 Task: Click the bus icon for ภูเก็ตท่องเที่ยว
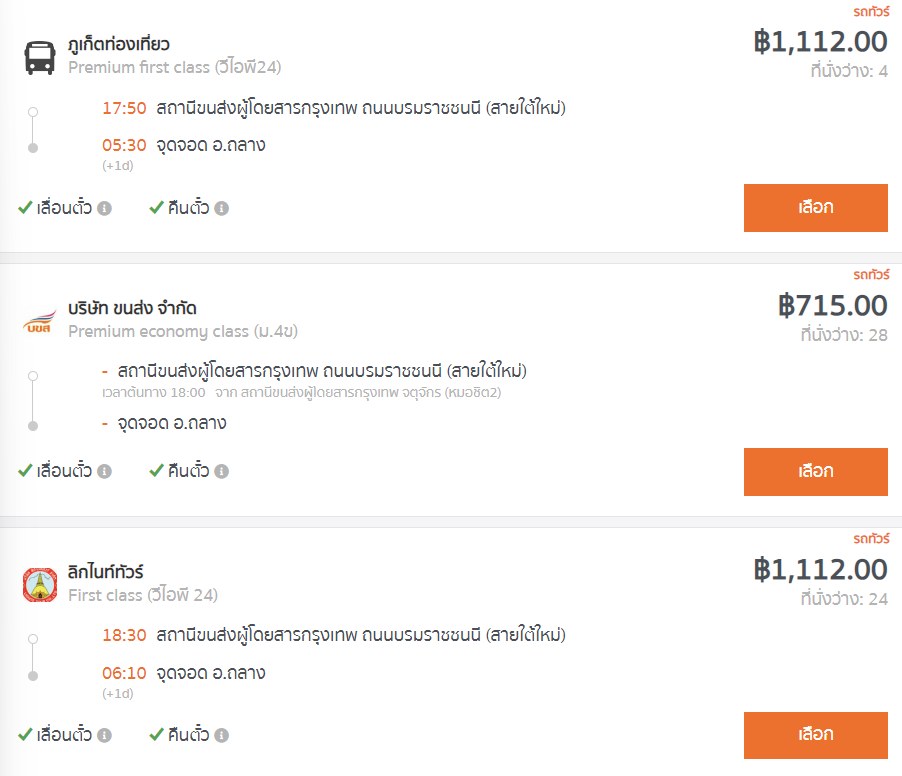[40, 58]
